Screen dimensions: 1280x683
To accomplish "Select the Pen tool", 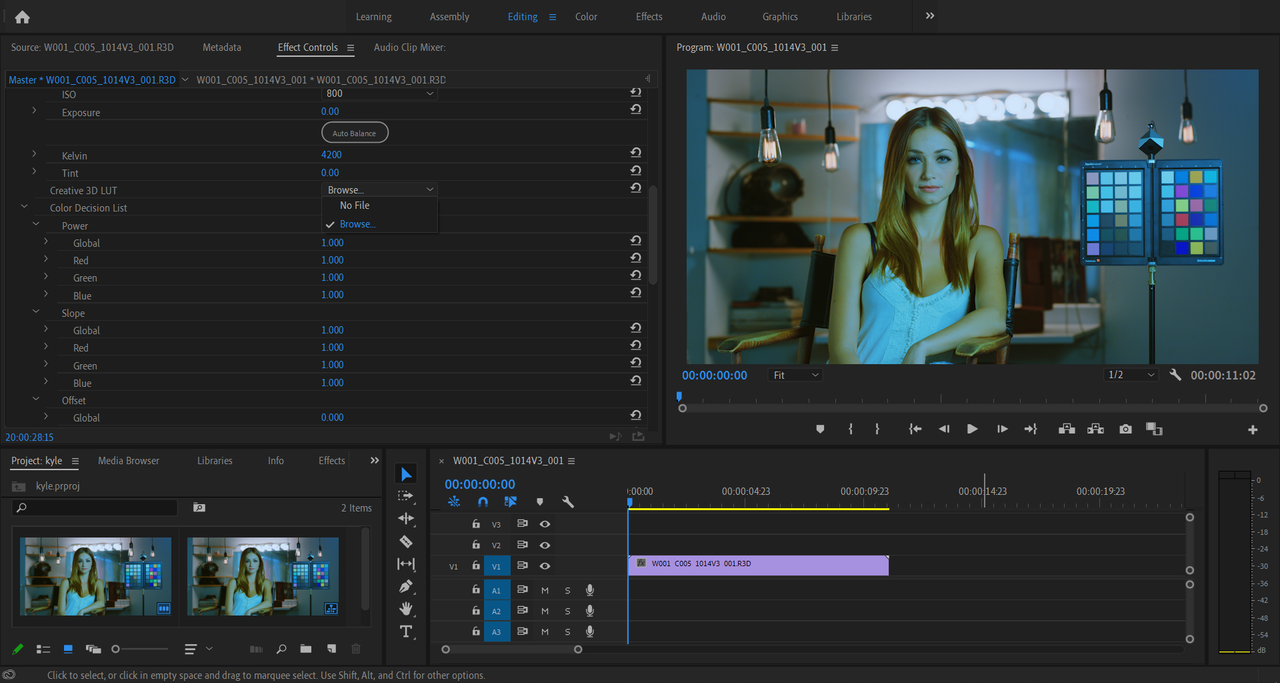I will [x=406, y=586].
